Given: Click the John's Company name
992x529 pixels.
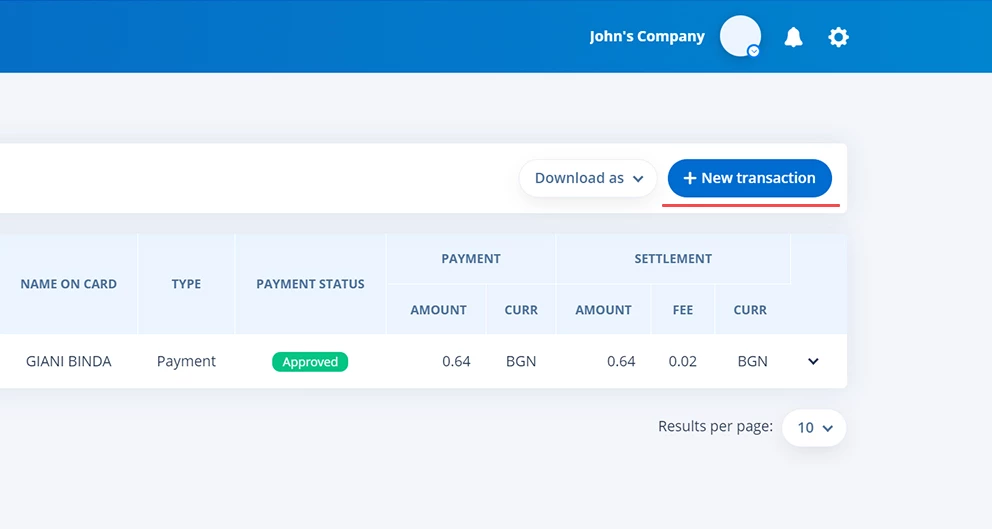Looking at the screenshot, I should [x=647, y=37].
